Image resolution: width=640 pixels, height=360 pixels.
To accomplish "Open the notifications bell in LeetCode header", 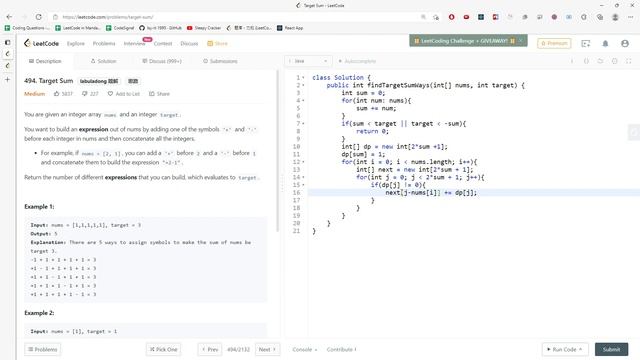I will coord(605,43).
